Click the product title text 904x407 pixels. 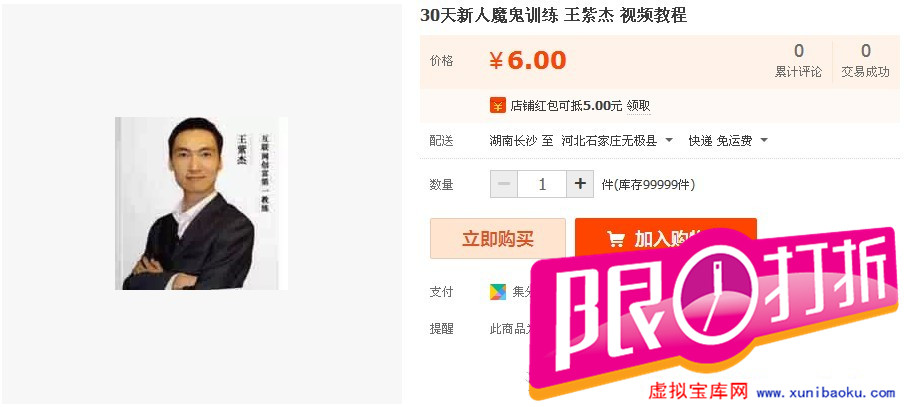coord(553,16)
